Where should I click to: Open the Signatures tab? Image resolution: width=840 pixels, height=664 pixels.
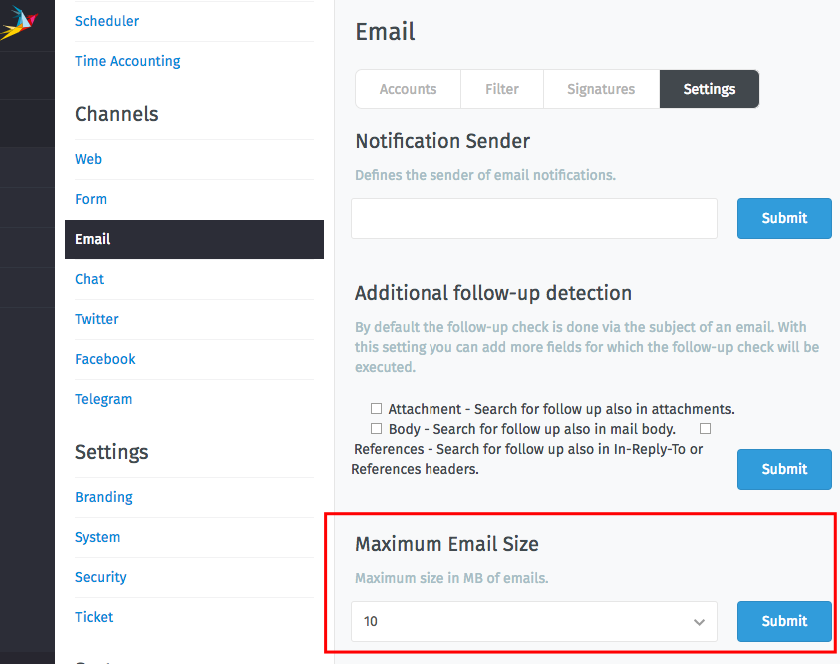click(600, 89)
